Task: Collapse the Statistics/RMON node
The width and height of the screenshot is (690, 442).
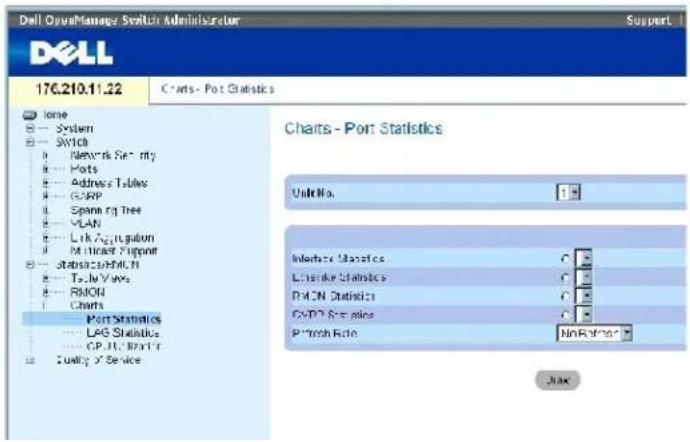Action: 30,265
